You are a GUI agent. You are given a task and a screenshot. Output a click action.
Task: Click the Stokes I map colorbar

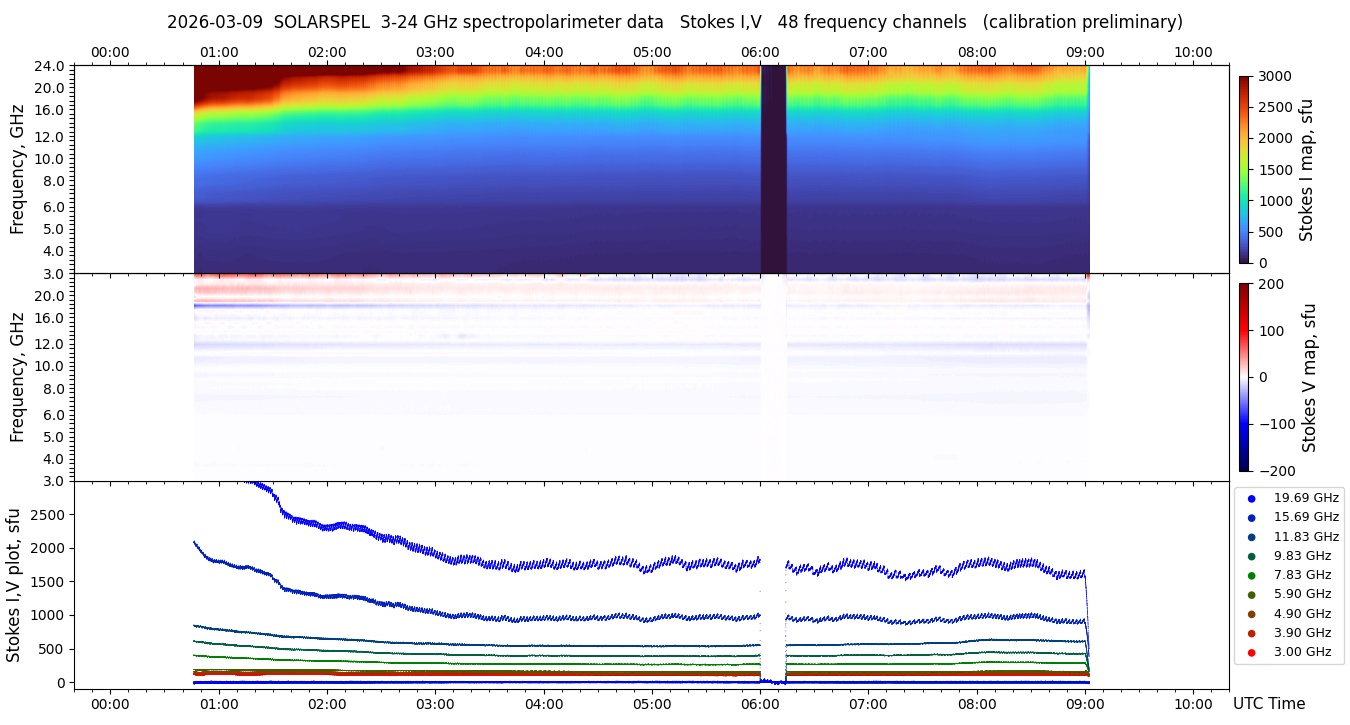[x=1244, y=169]
